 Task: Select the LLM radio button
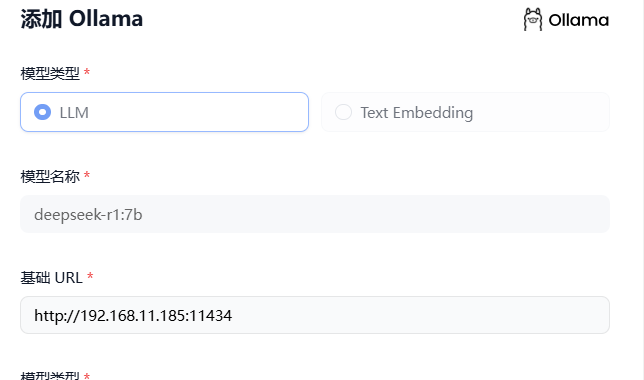point(42,112)
